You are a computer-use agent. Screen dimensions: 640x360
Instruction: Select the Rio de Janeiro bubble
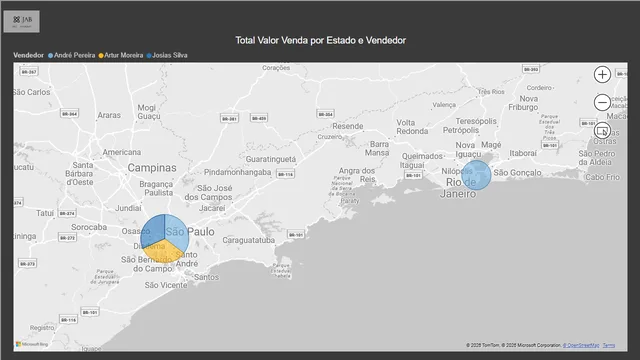(x=476, y=175)
